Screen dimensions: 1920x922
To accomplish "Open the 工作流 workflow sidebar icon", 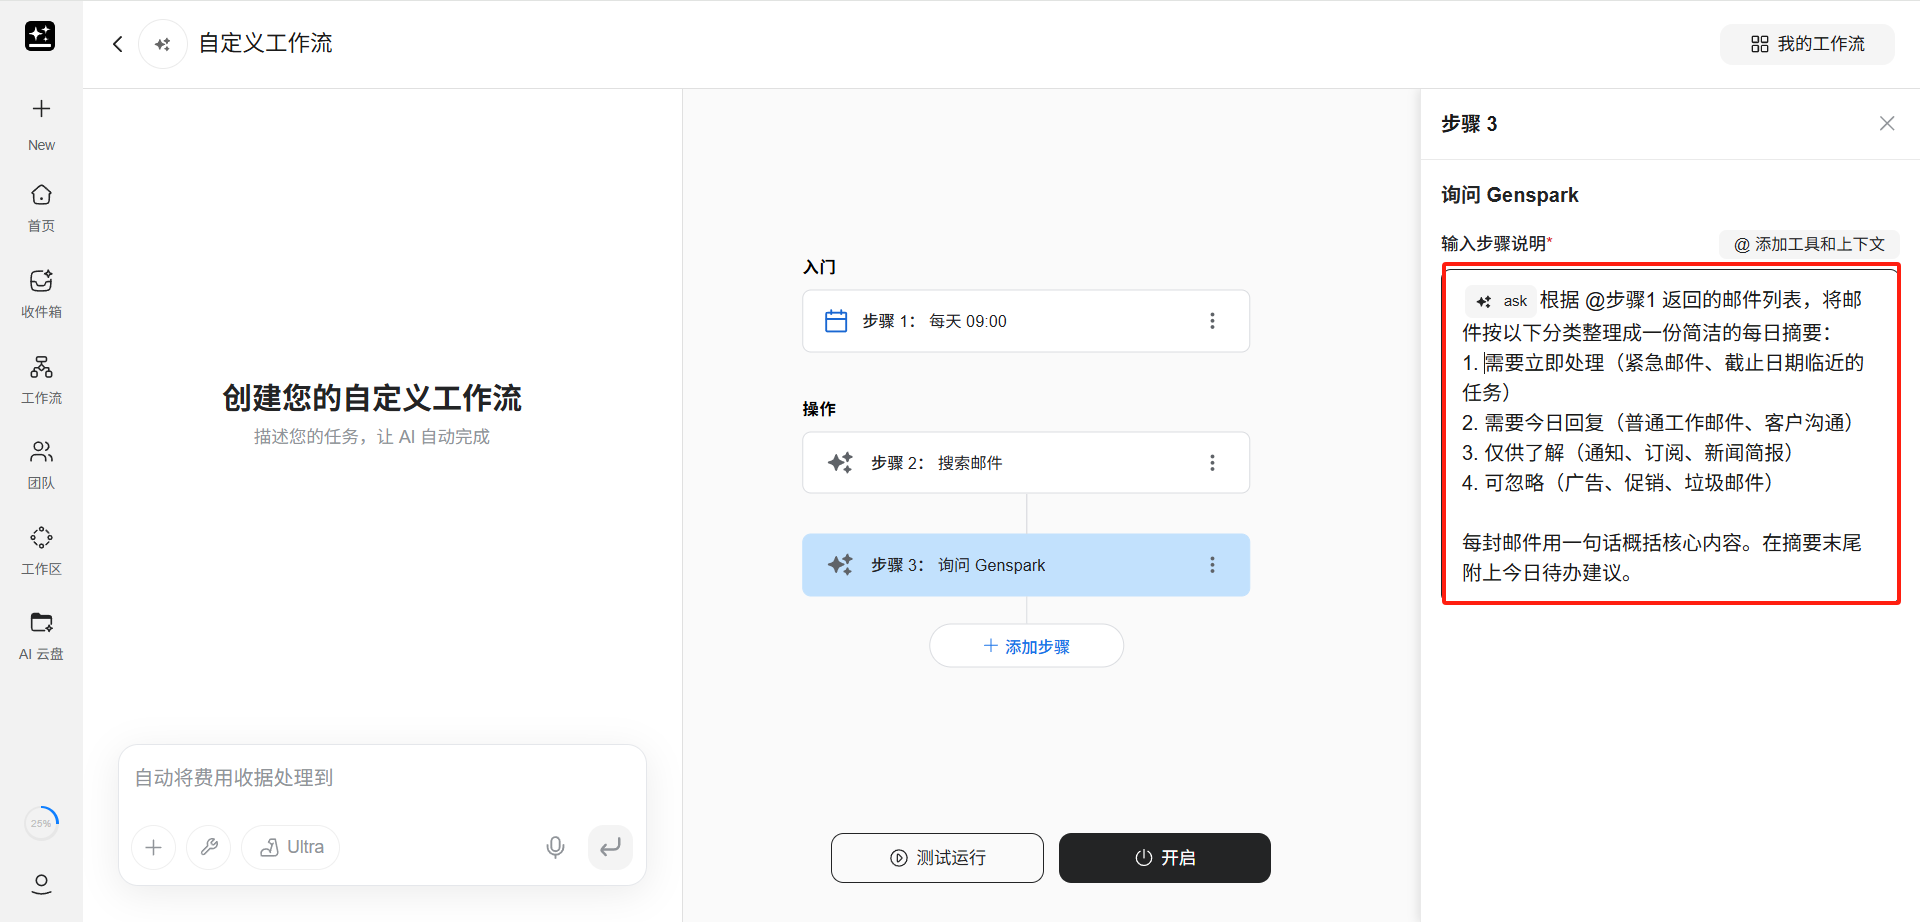I will 41,367.
